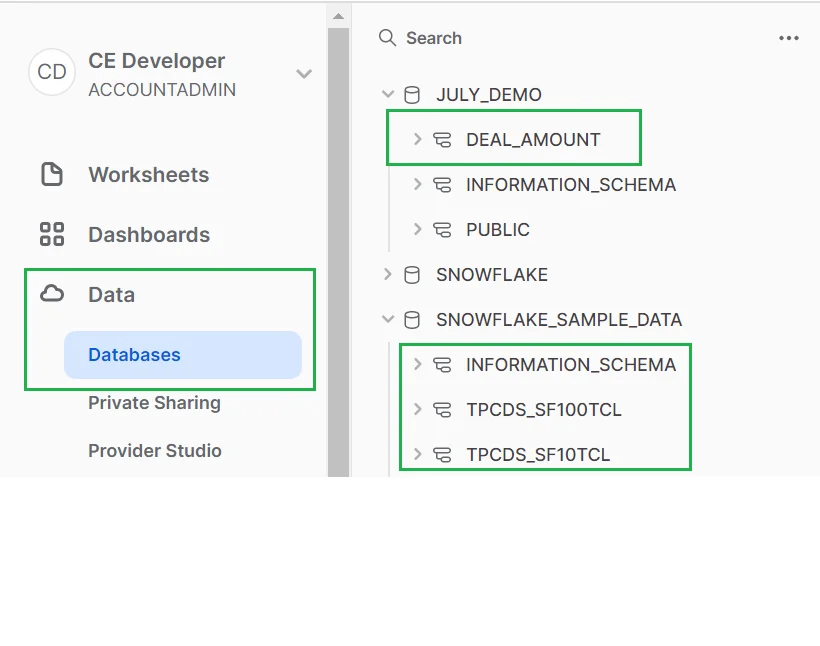Collapse the JULY_DEMO database tree
Viewport: 820px width, 646px height.
coord(388,95)
